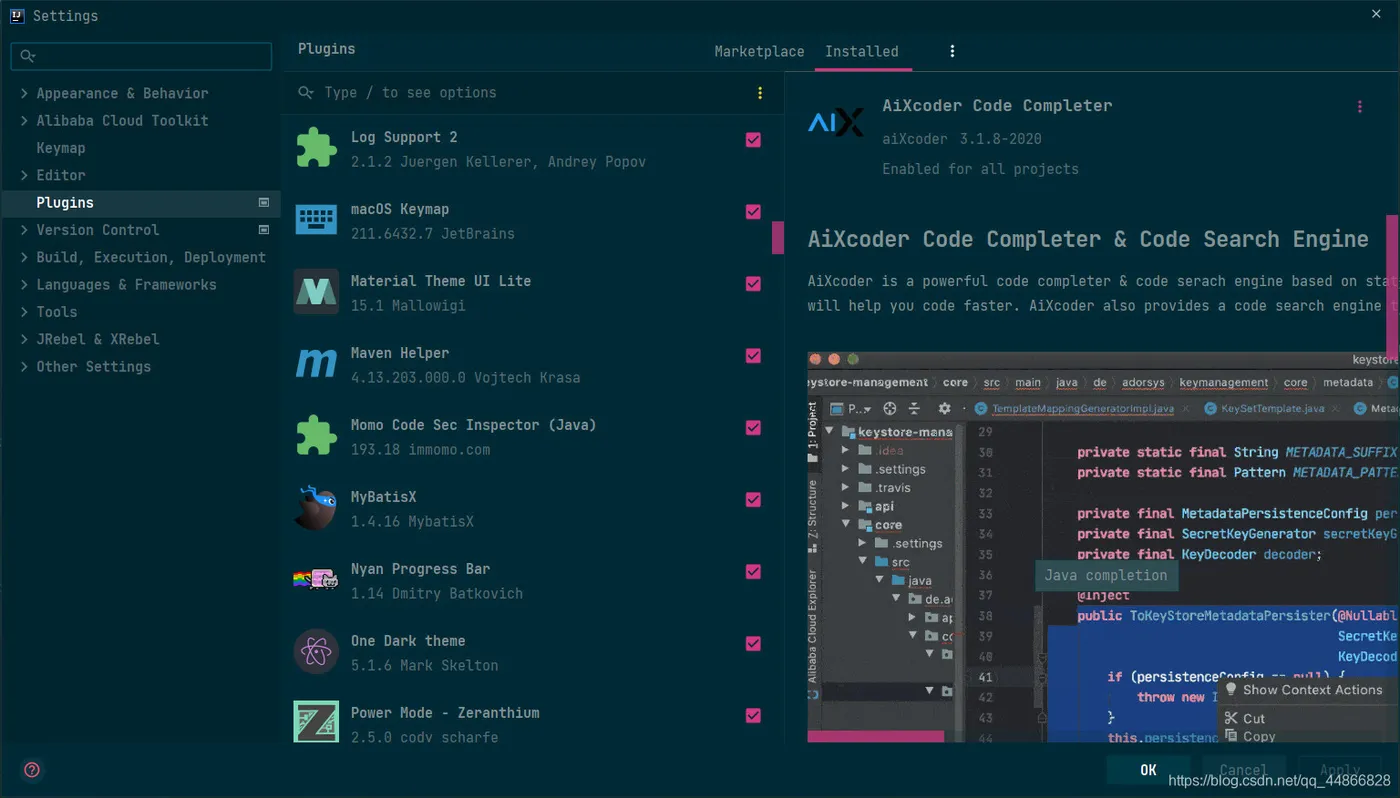This screenshot has height=798, width=1400.
Task: Click the Apply button
Action: pyautogui.click(x=1340, y=770)
